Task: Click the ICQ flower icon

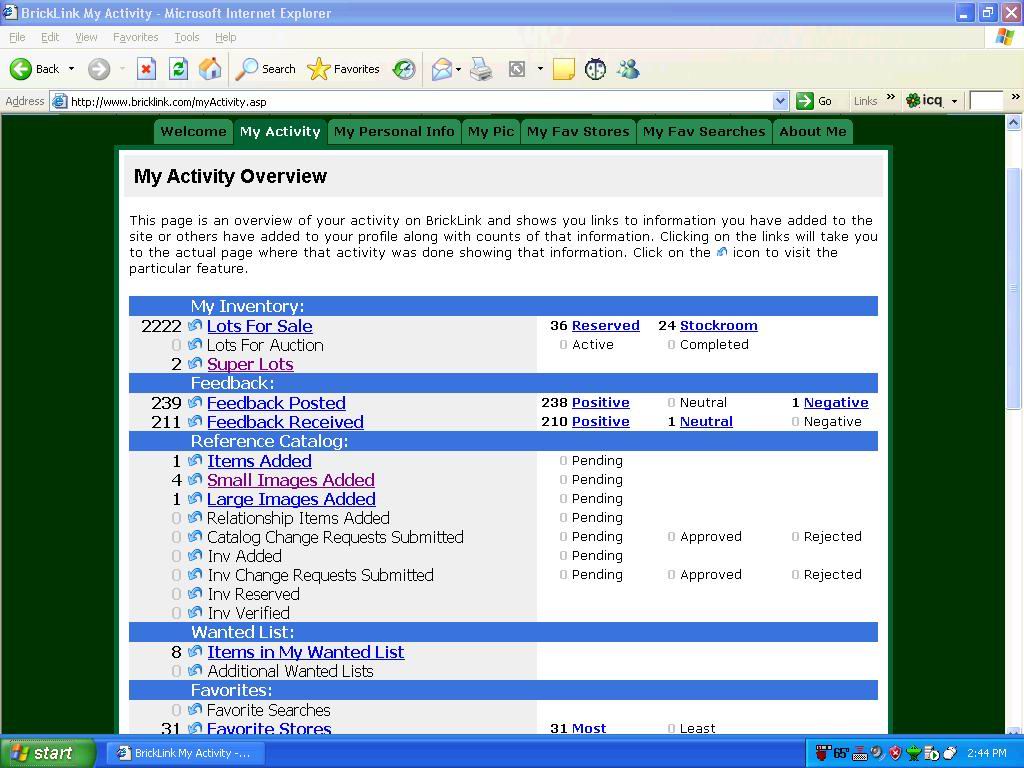Action: [x=913, y=101]
